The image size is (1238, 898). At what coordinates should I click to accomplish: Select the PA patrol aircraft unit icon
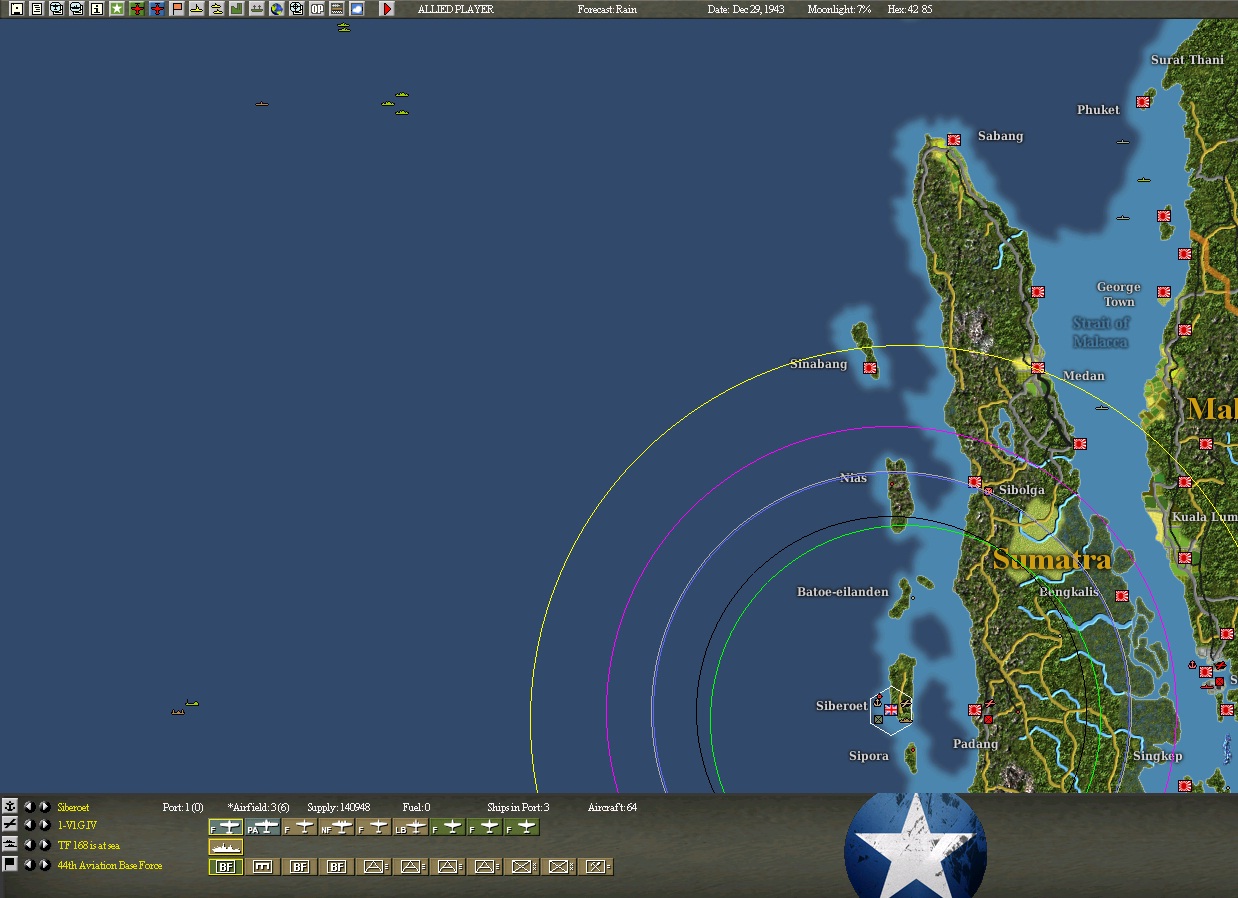point(262,827)
